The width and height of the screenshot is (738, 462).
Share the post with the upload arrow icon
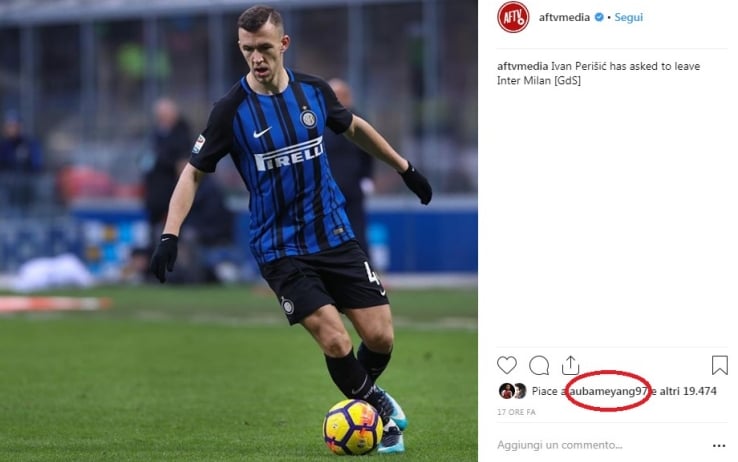click(x=570, y=365)
